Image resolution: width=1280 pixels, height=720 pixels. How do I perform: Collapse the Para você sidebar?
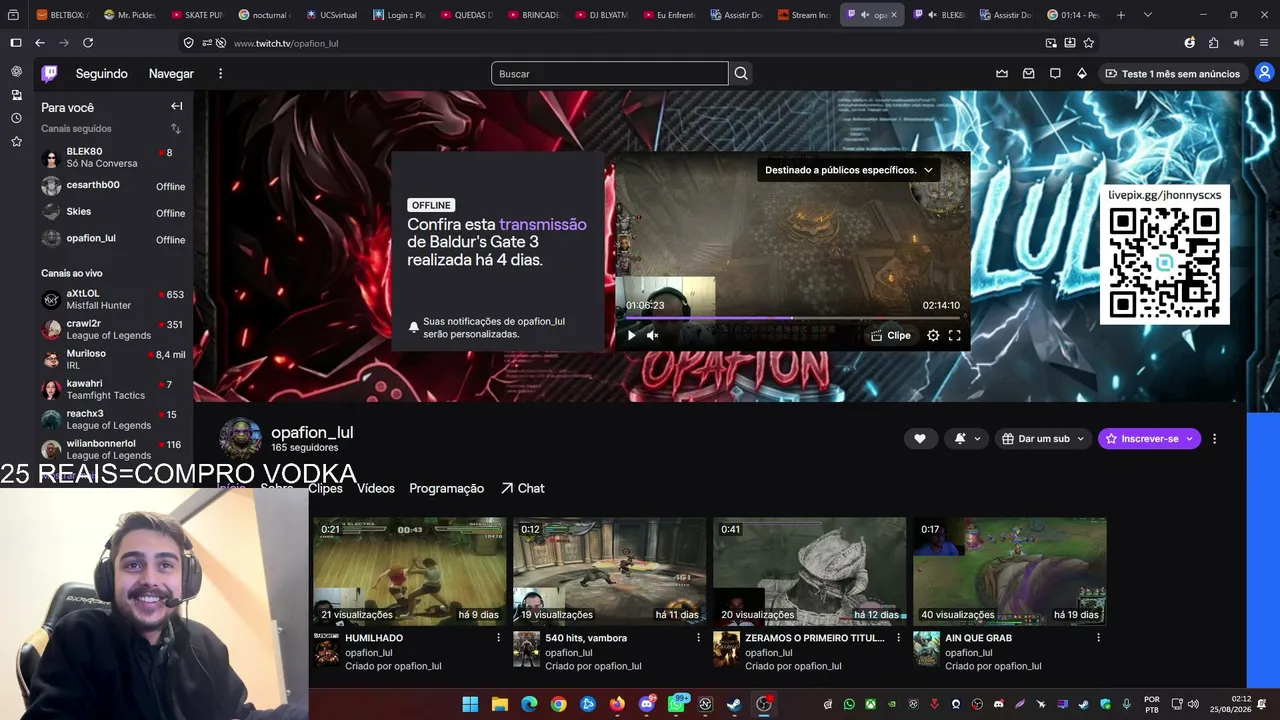click(x=177, y=107)
